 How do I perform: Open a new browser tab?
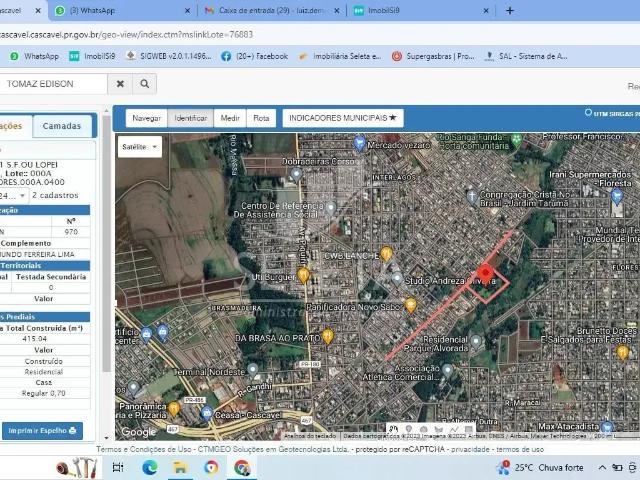pos(510,11)
